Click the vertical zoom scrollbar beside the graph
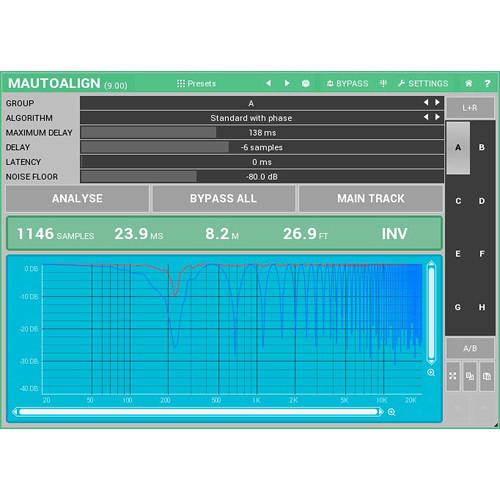The height and width of the screenshot is (500, 500). pyautogui.click(x=431, y=314)
